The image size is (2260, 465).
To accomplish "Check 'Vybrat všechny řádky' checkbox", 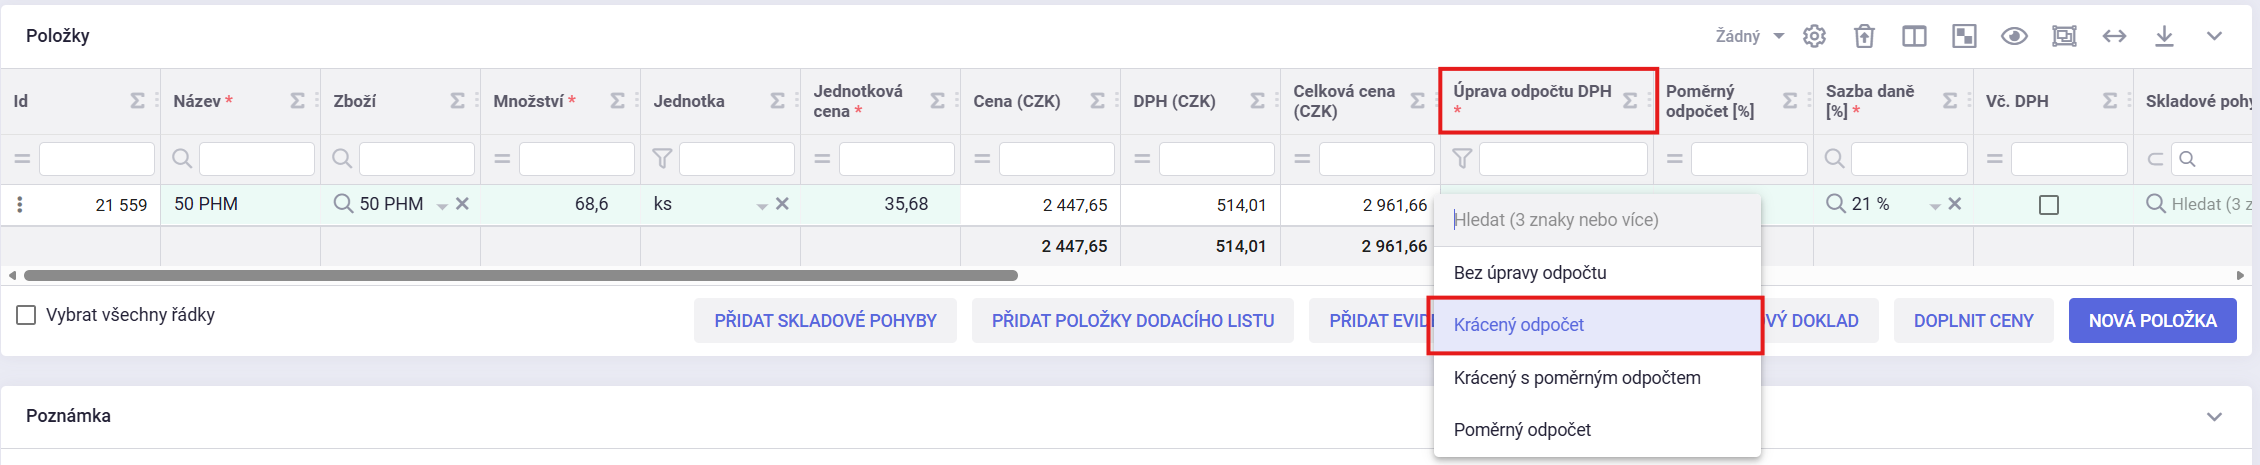I will pyautogui.click(x=27, y=315).
